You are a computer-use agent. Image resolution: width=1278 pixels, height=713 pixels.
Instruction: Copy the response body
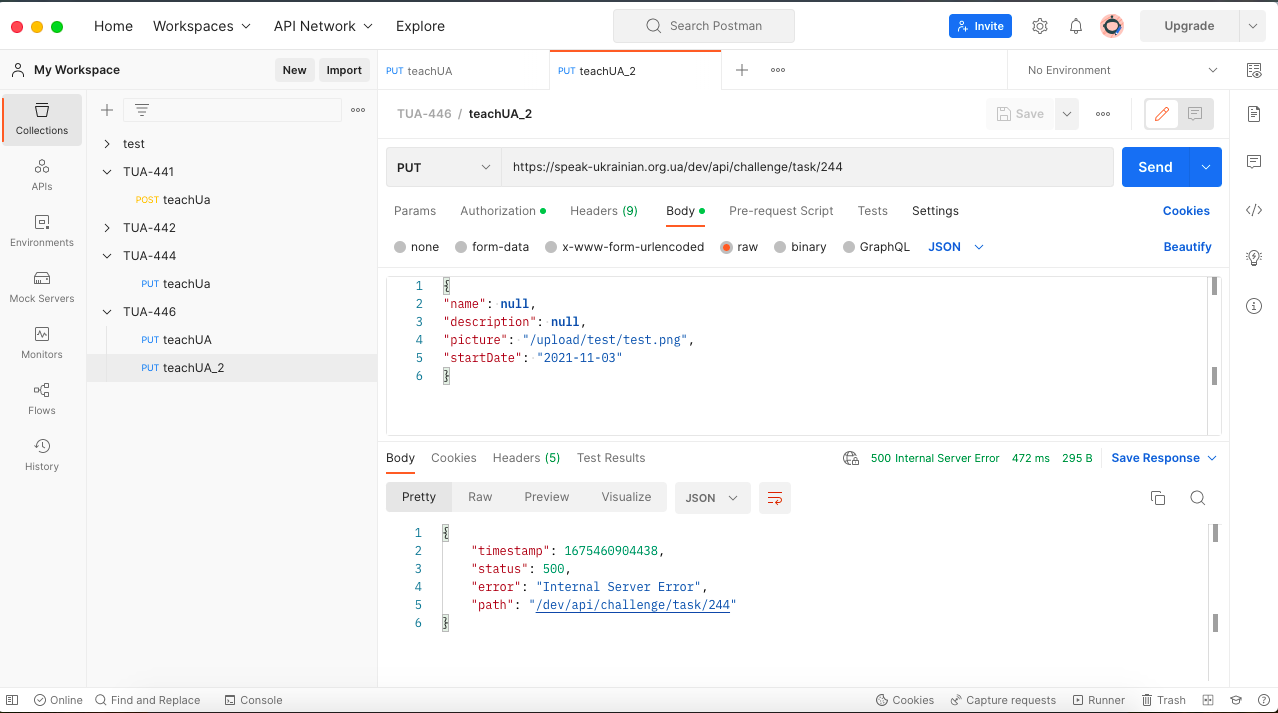pyautogui.click(x=1158, y=498)
